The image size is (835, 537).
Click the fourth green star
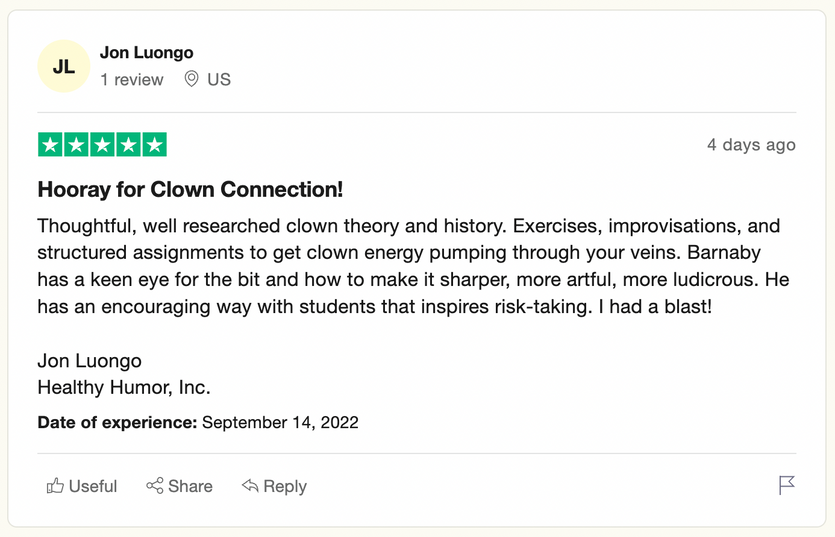128,145
